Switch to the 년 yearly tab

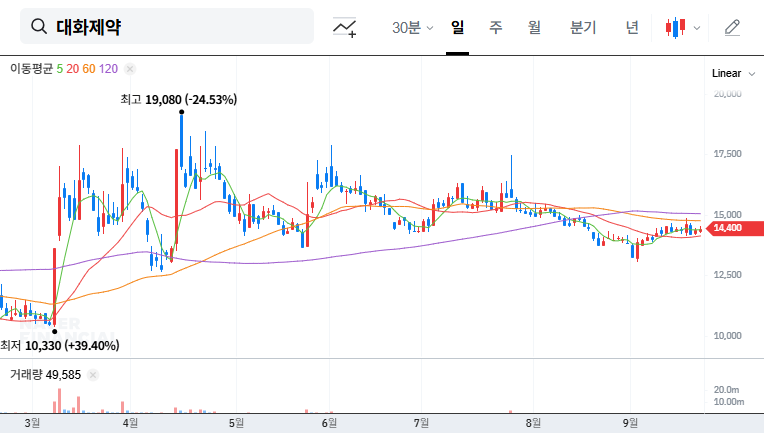pos(632,27)
